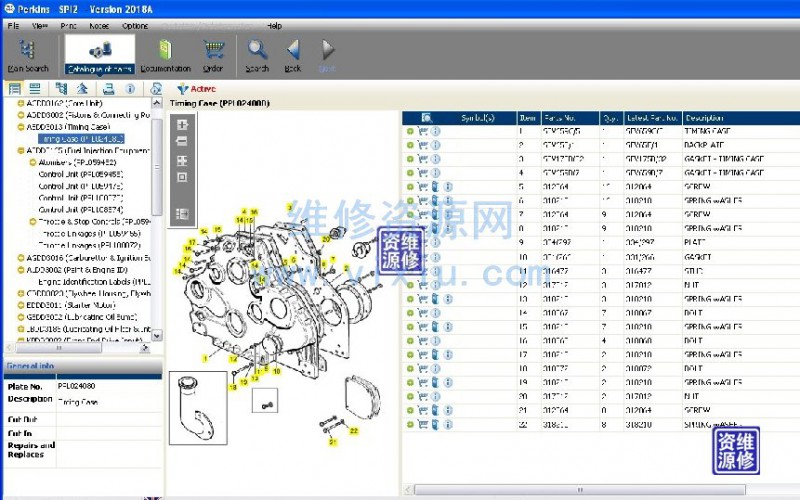This screenshot has height=500, width=800.
Task: Click the tree structure icon in small toolbar
Action: [x=61, y=89]
